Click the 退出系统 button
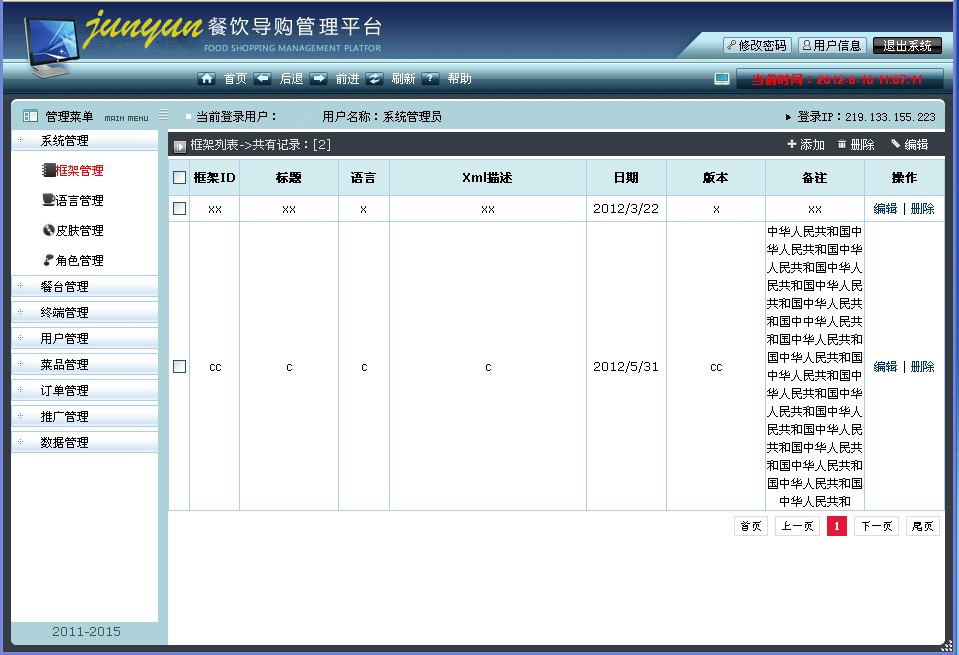959x655 pixels. tap(907, 45)
